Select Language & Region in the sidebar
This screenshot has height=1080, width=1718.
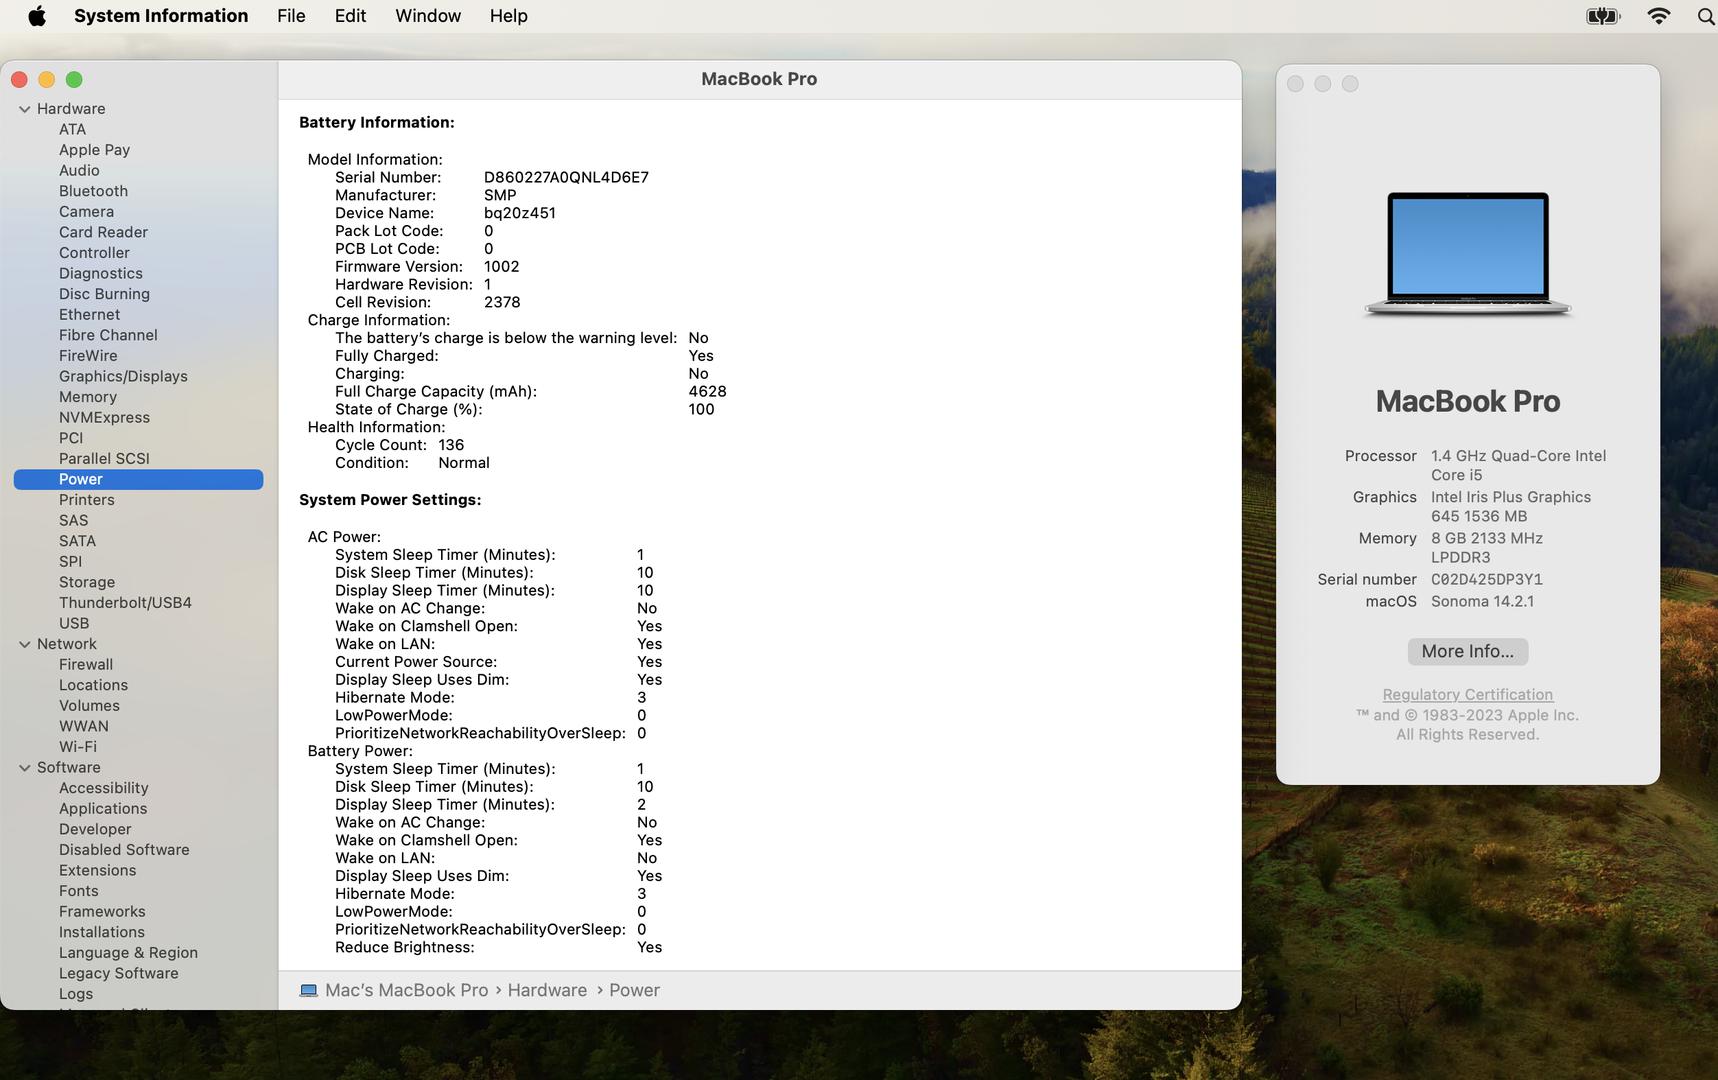coord(128,953)
